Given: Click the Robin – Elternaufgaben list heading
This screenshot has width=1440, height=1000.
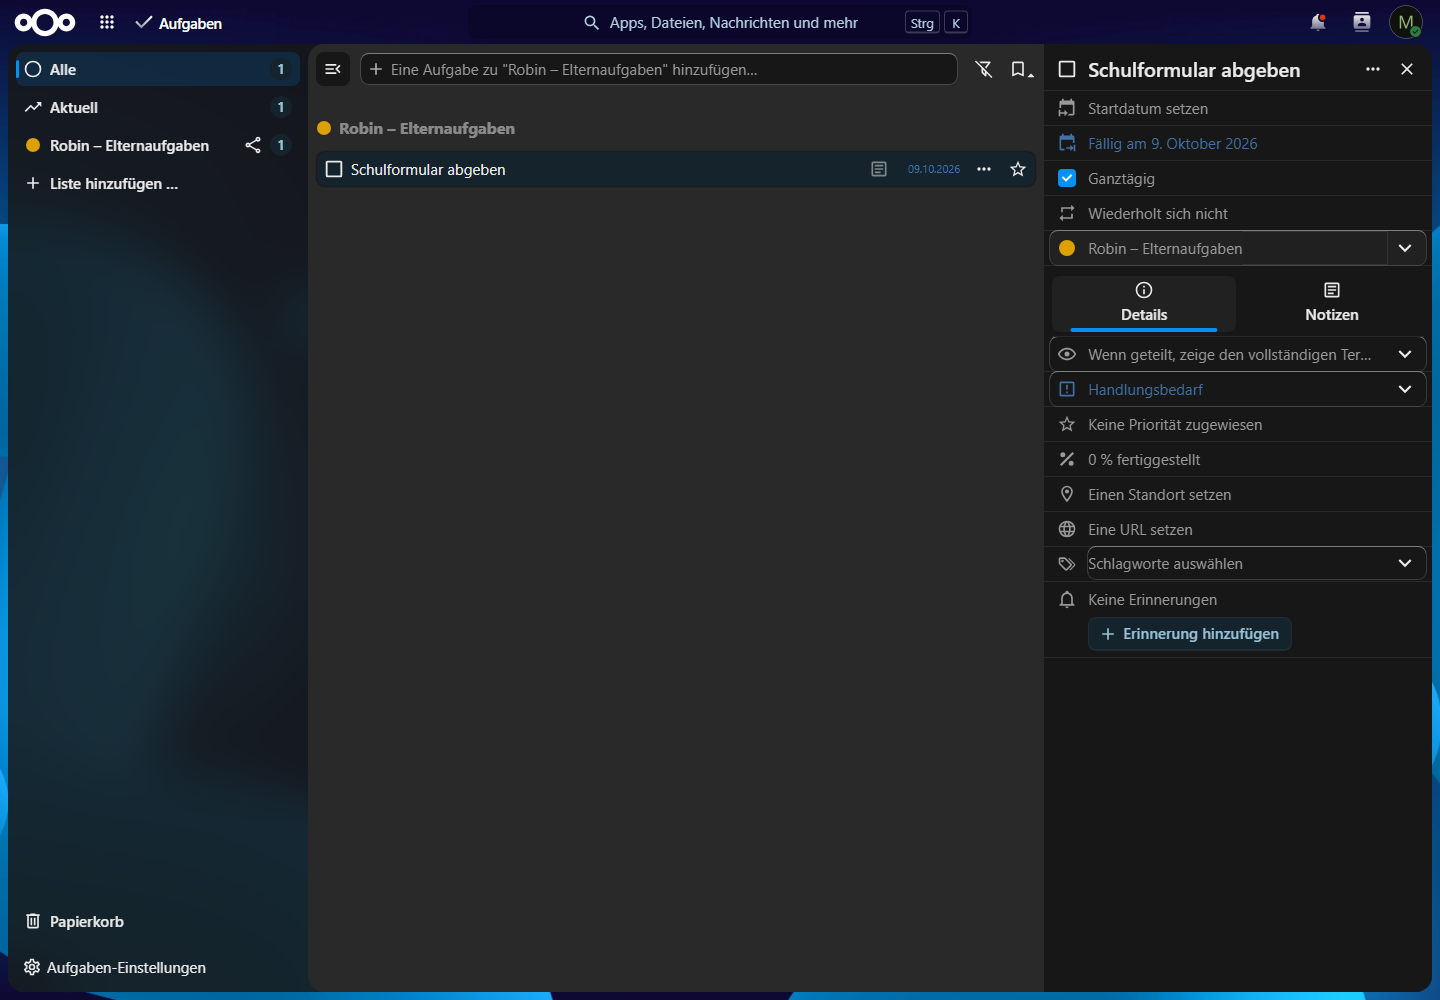Looking at the screenshot, I should [427, 128].
